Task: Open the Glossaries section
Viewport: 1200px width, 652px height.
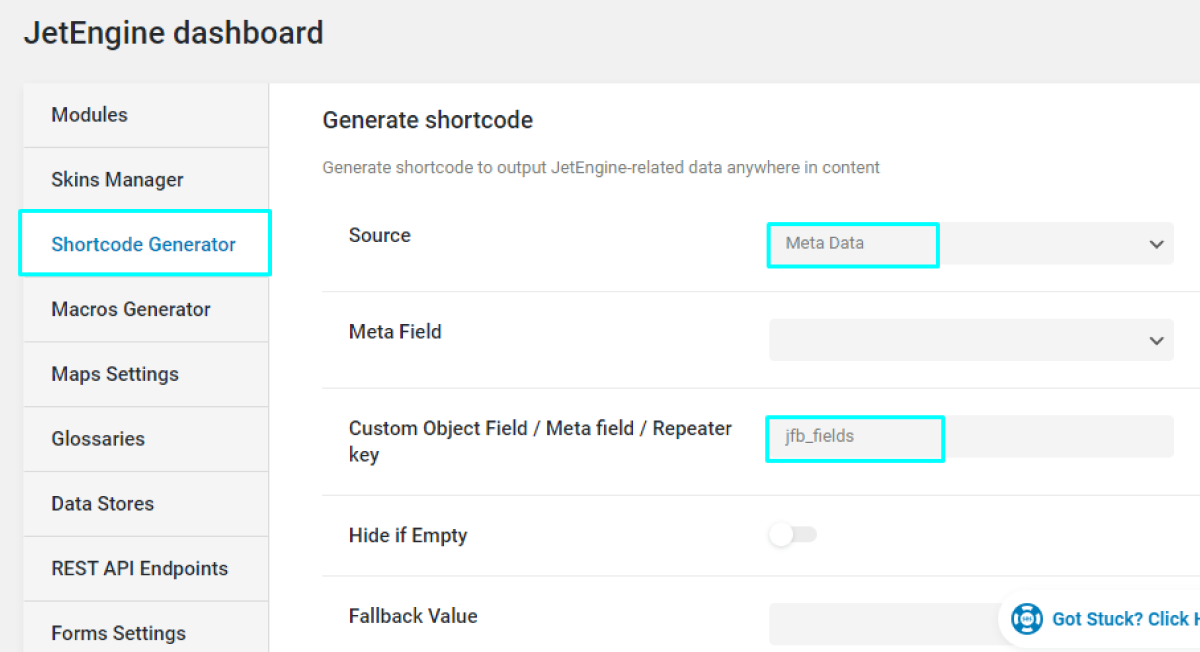Action: (97, 438)
